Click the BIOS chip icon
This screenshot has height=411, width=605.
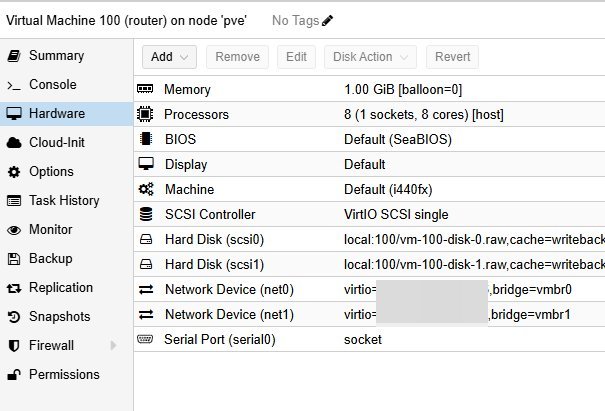(x=146, y=140)
